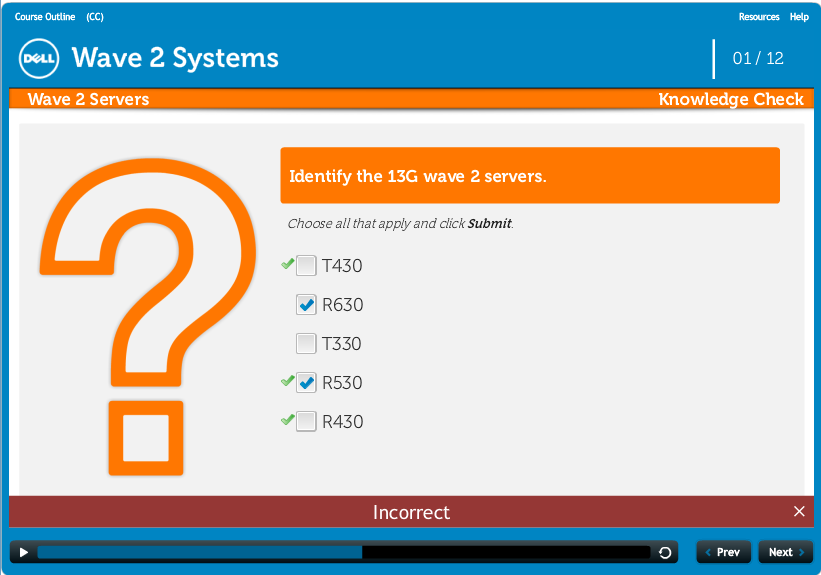Toggle closed captions via (CC)

click(x=95, y=17)
